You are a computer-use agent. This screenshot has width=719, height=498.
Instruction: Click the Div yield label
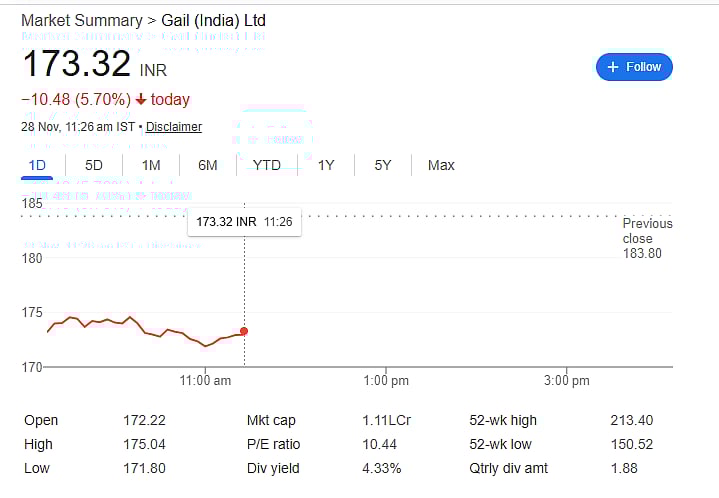tap(273, 468)
